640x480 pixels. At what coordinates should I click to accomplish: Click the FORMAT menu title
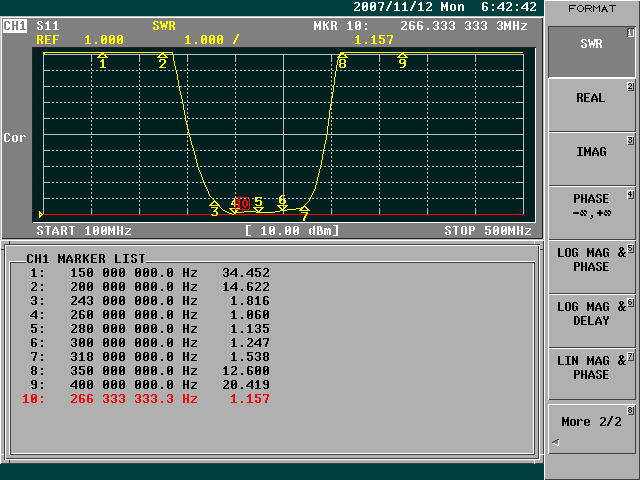pyautogui.click(x=591, y=8)
